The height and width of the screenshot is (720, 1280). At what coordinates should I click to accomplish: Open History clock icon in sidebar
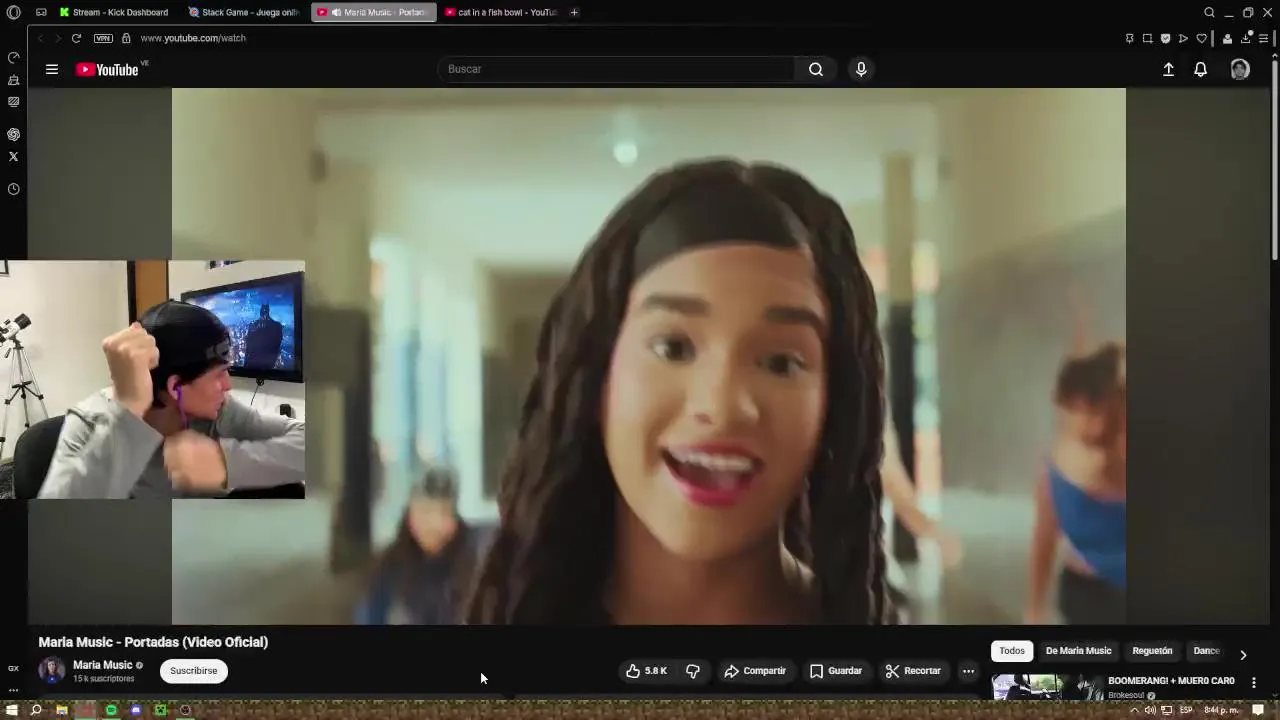pyautogui.click(x=13, y=189)
